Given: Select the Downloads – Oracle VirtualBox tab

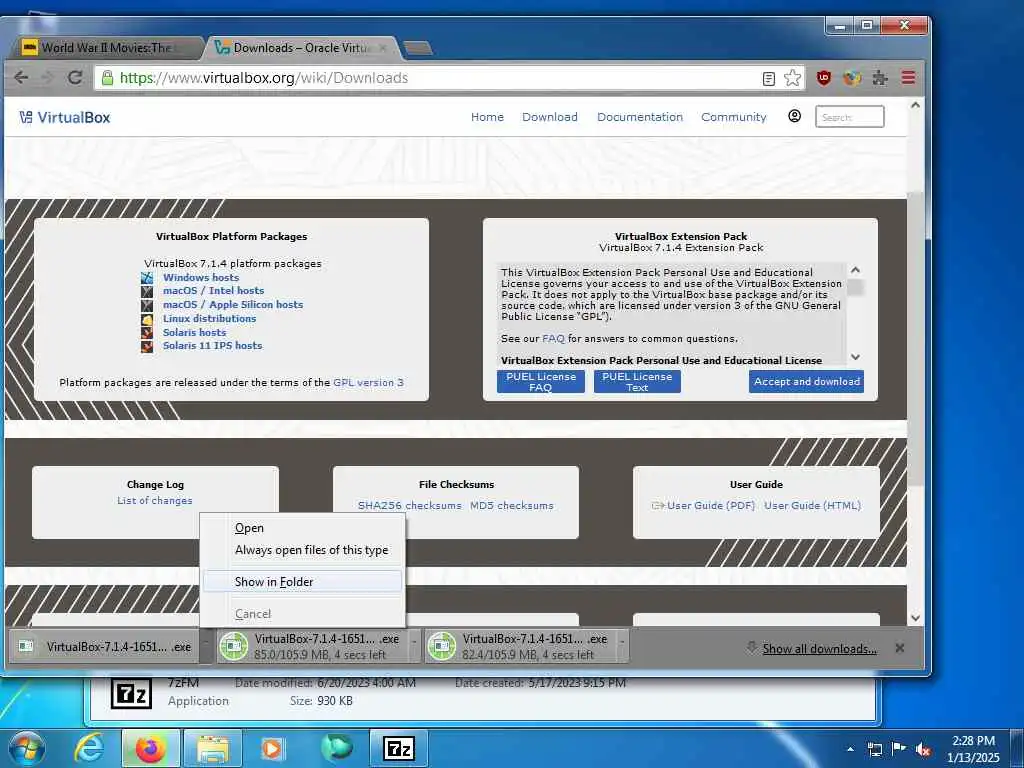Looking at the screenshot, I should coord(301,48).
